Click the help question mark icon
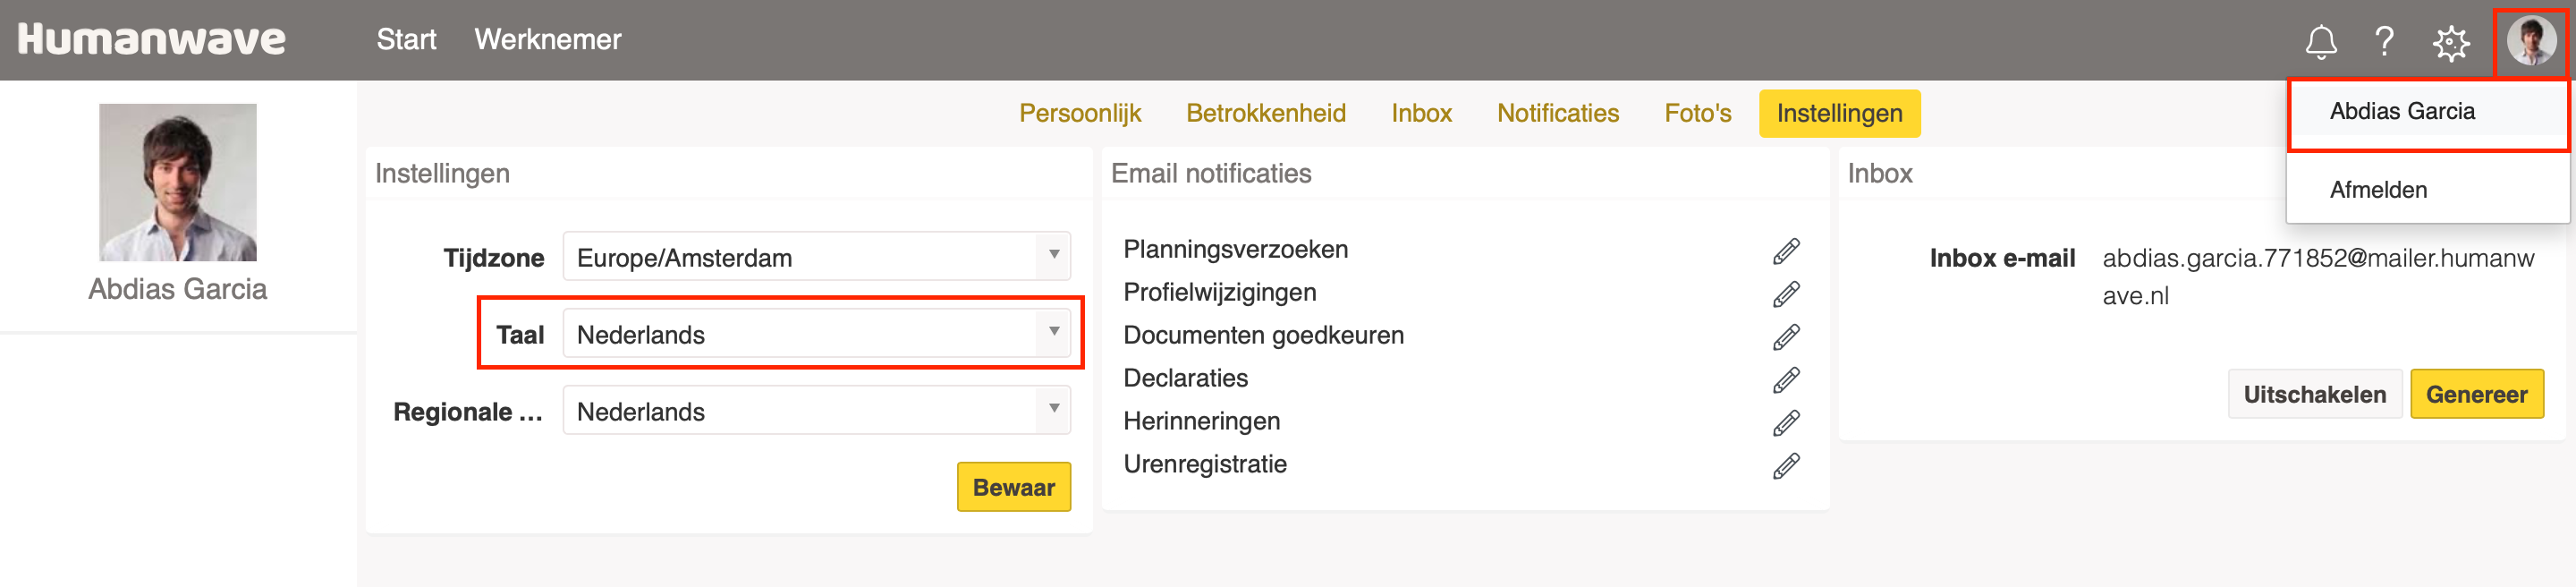The height and width of the screenshot is (587, 2576). 2385,41
